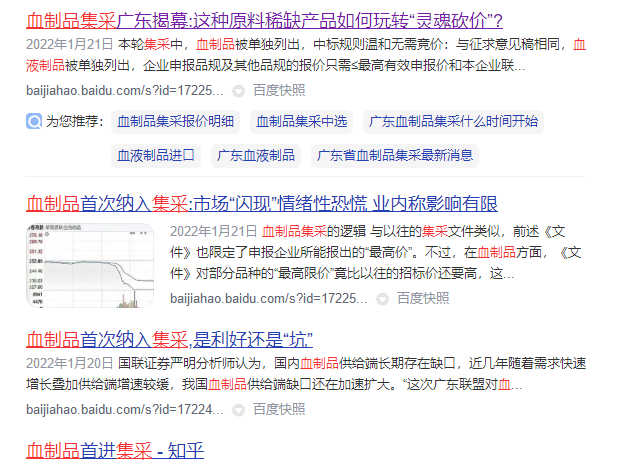Click snippet starting 本轮集采中,血制品被单独列出
This screenshot has height=463, width=632.
306,55
